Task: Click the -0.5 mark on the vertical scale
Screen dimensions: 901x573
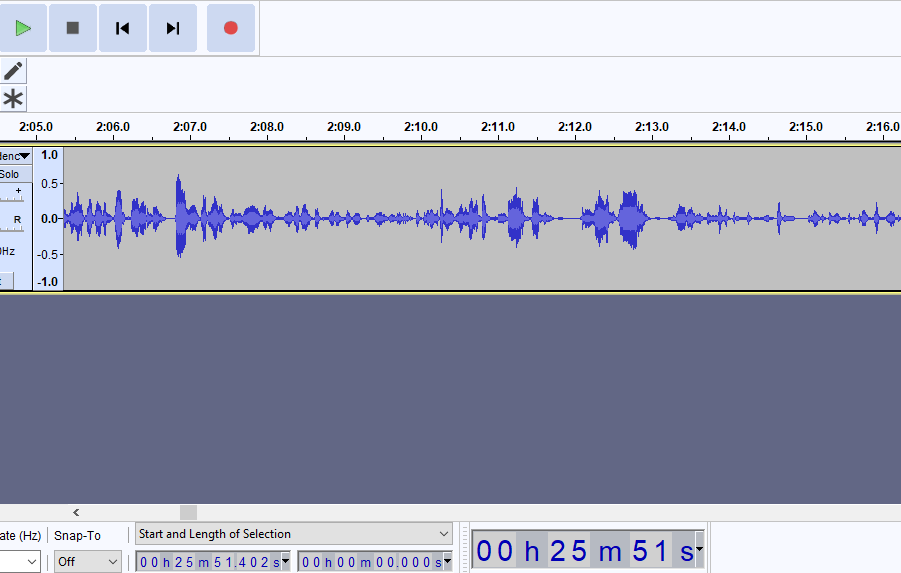Action: [48, 255]
